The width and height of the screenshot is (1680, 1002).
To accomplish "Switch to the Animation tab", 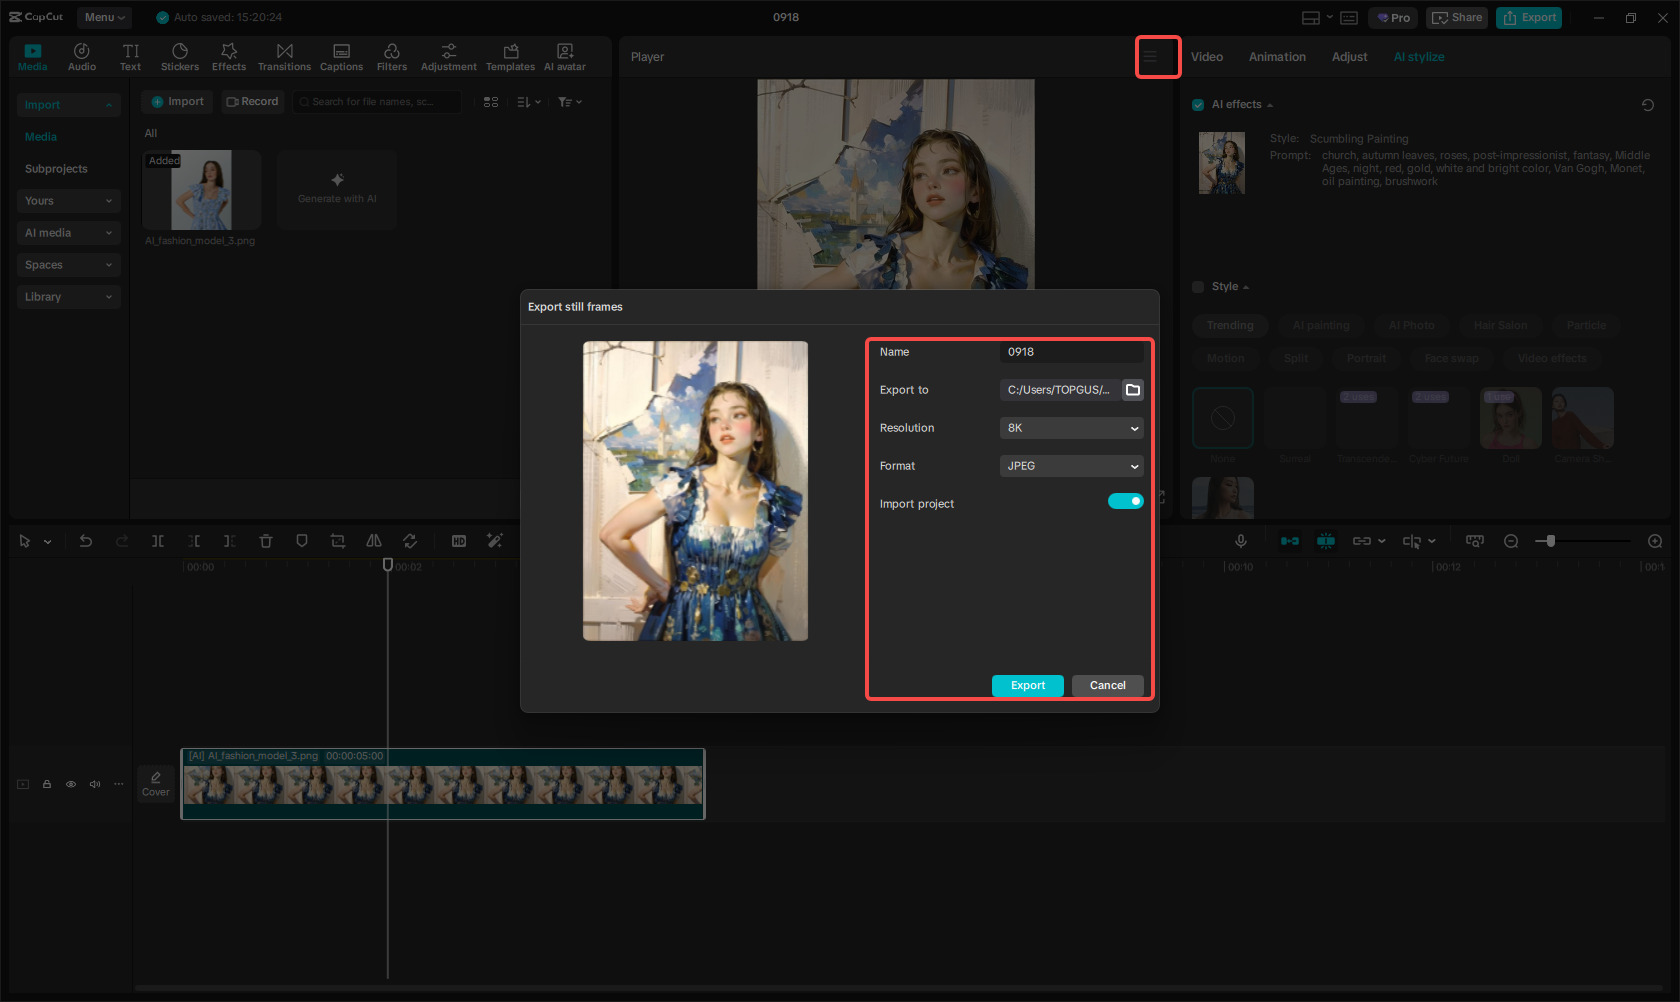I will tap(1277, 57).
